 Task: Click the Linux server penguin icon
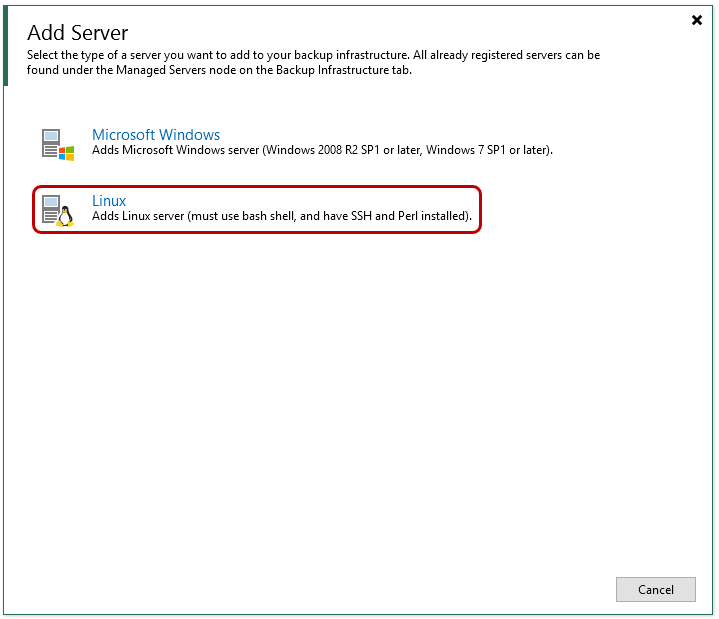click(x=58, y=210)
